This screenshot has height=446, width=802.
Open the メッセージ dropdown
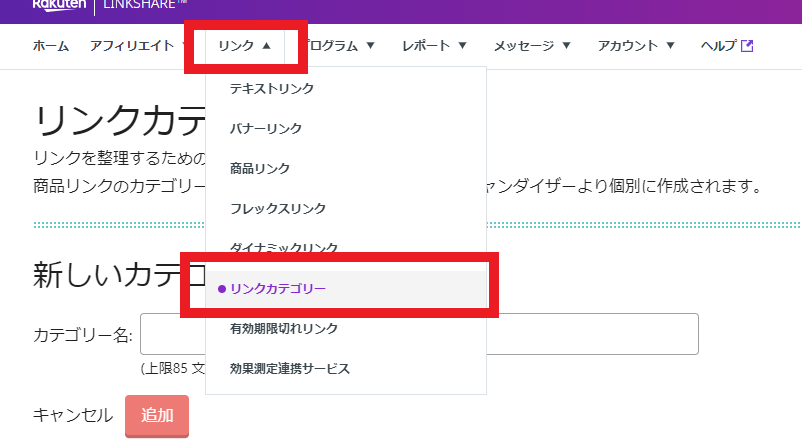click(531, 46)
